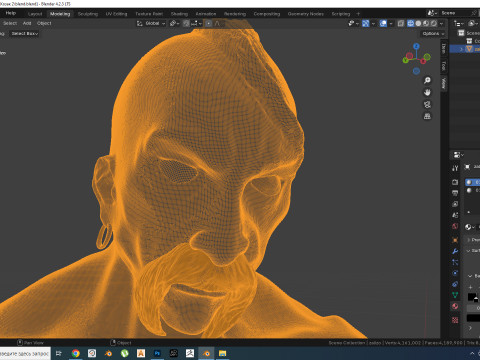480x360 pixels.
Task: Open the Physics properties tab
Action: coord(455,273)
